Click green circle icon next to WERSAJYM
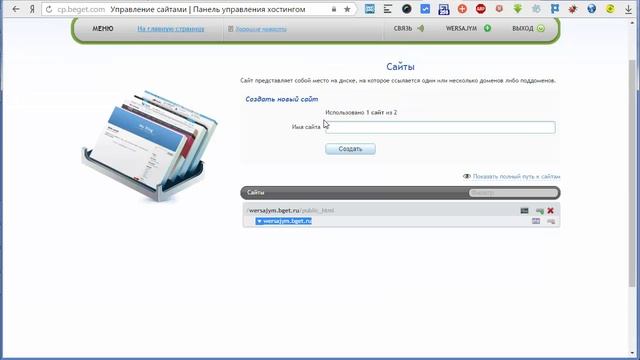The height and width of the screenshot is (360, 640). pos(487,28)
